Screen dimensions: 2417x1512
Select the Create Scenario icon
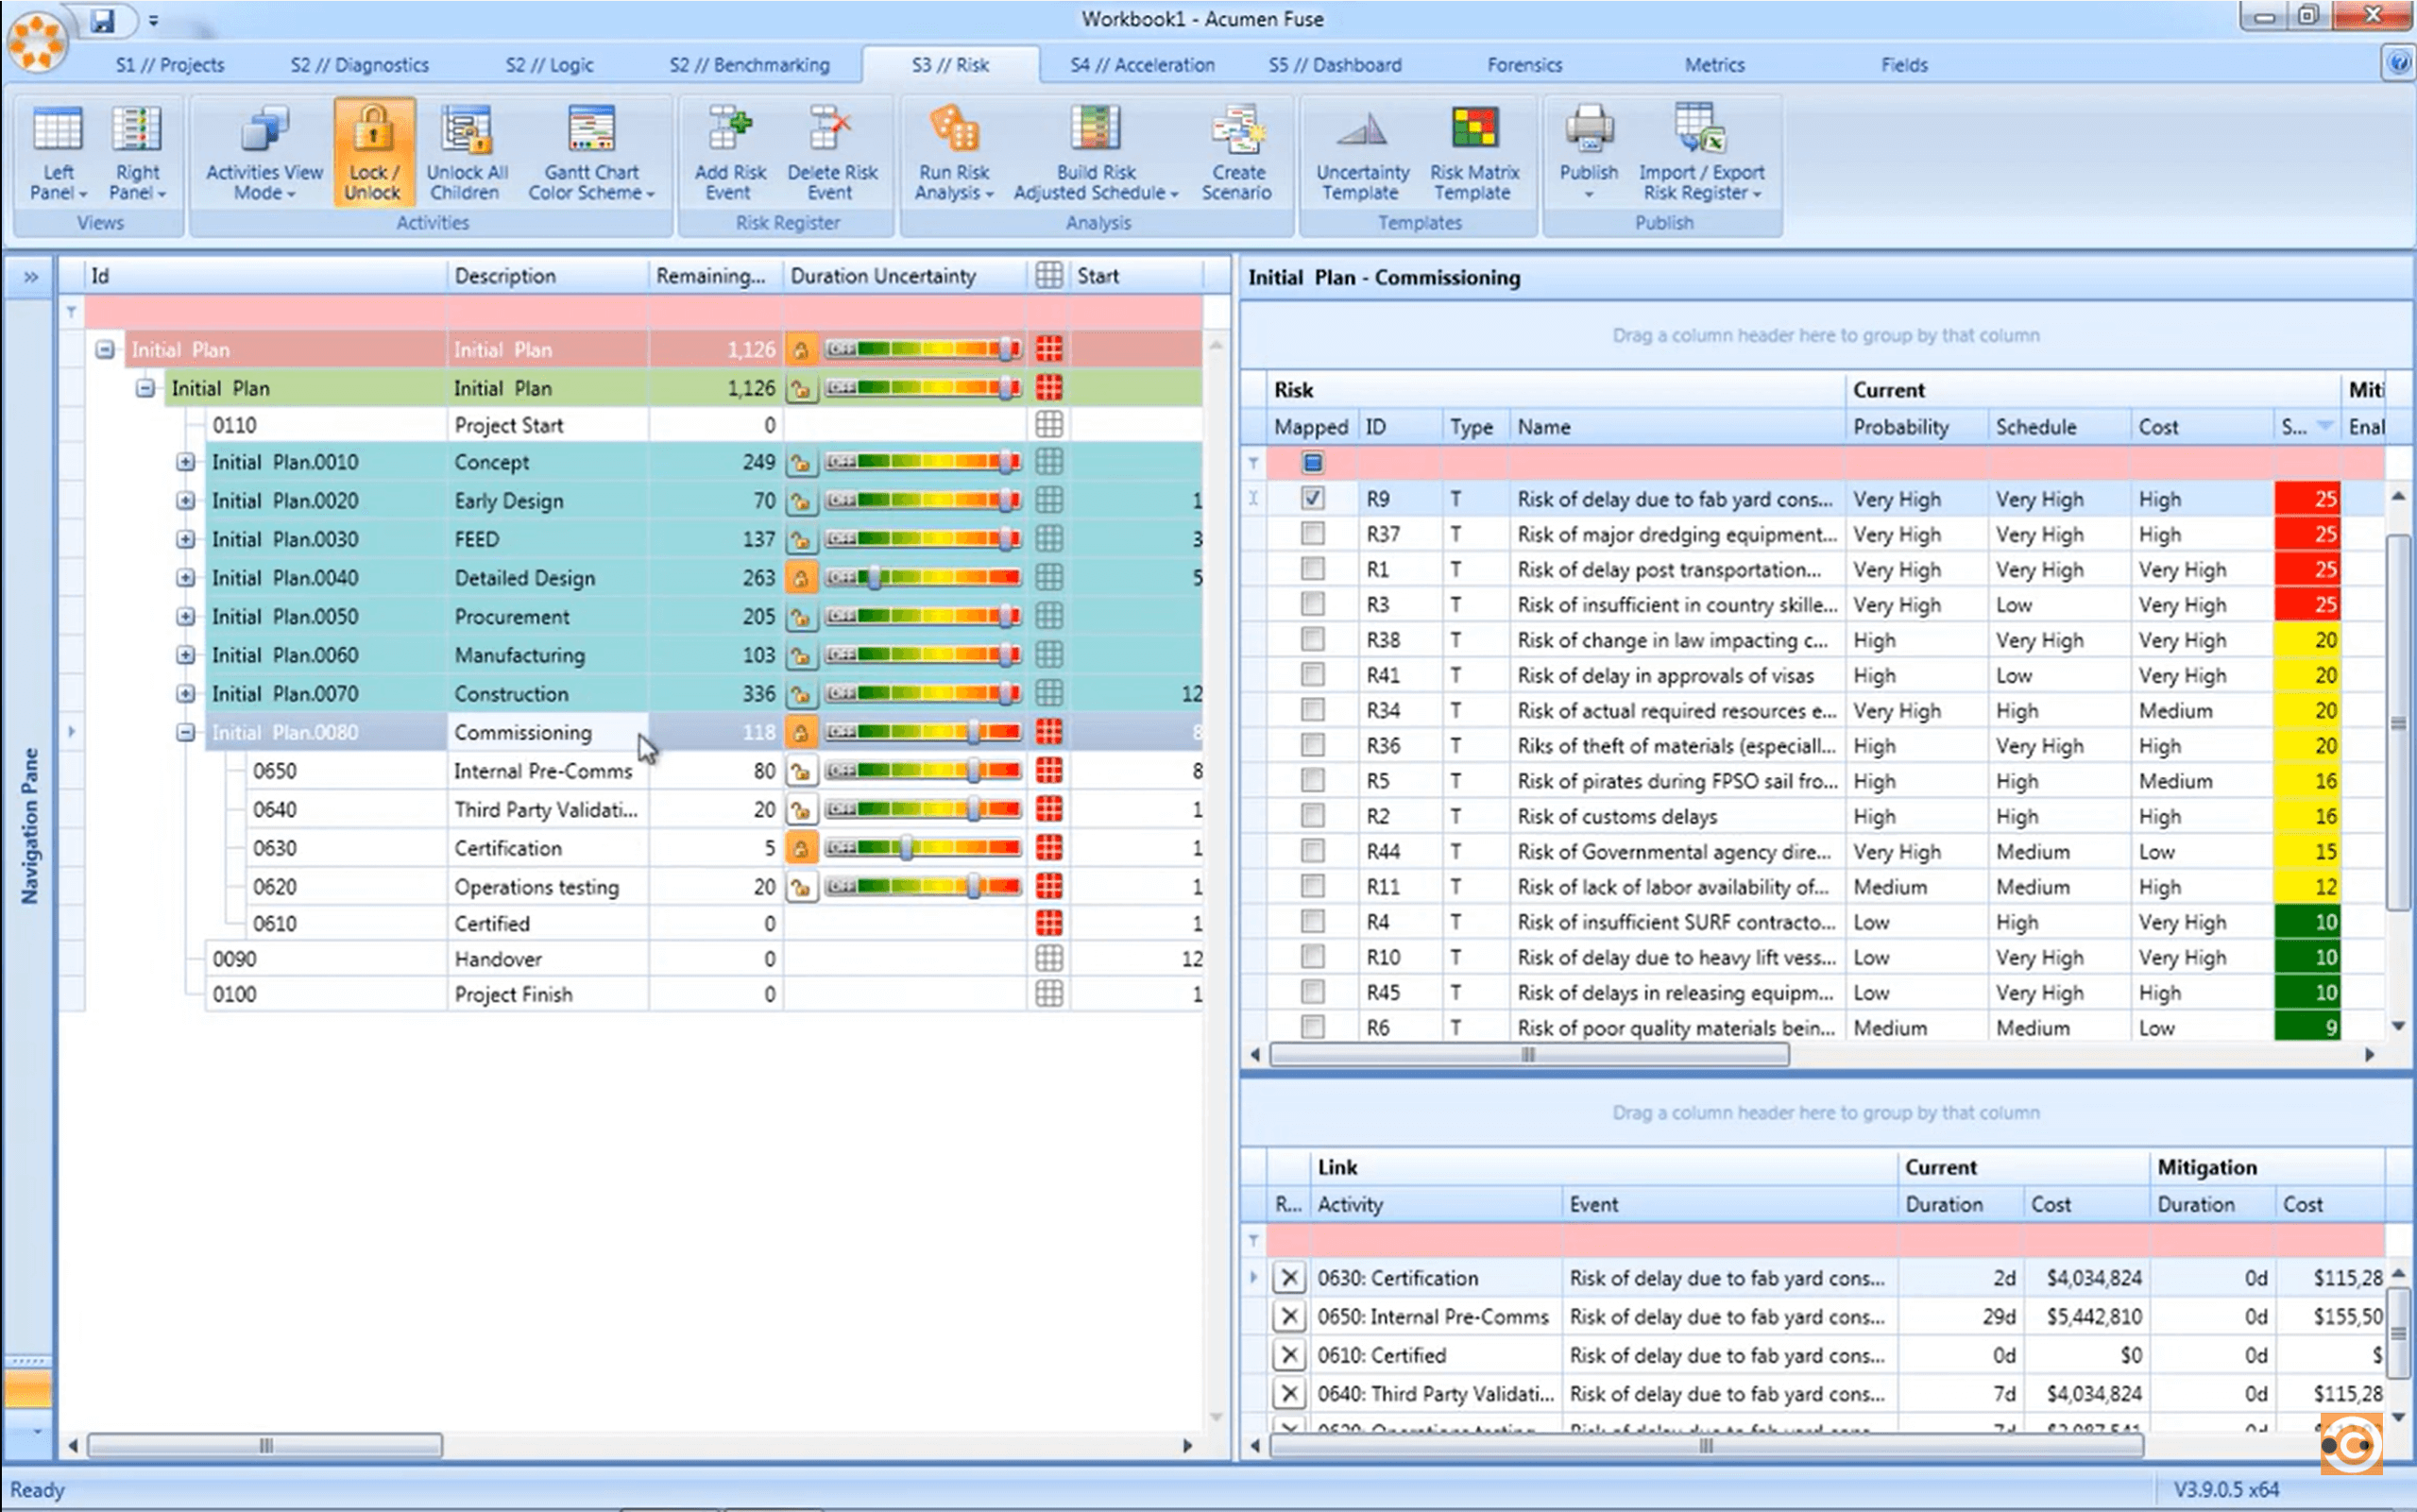[1238, 151]
